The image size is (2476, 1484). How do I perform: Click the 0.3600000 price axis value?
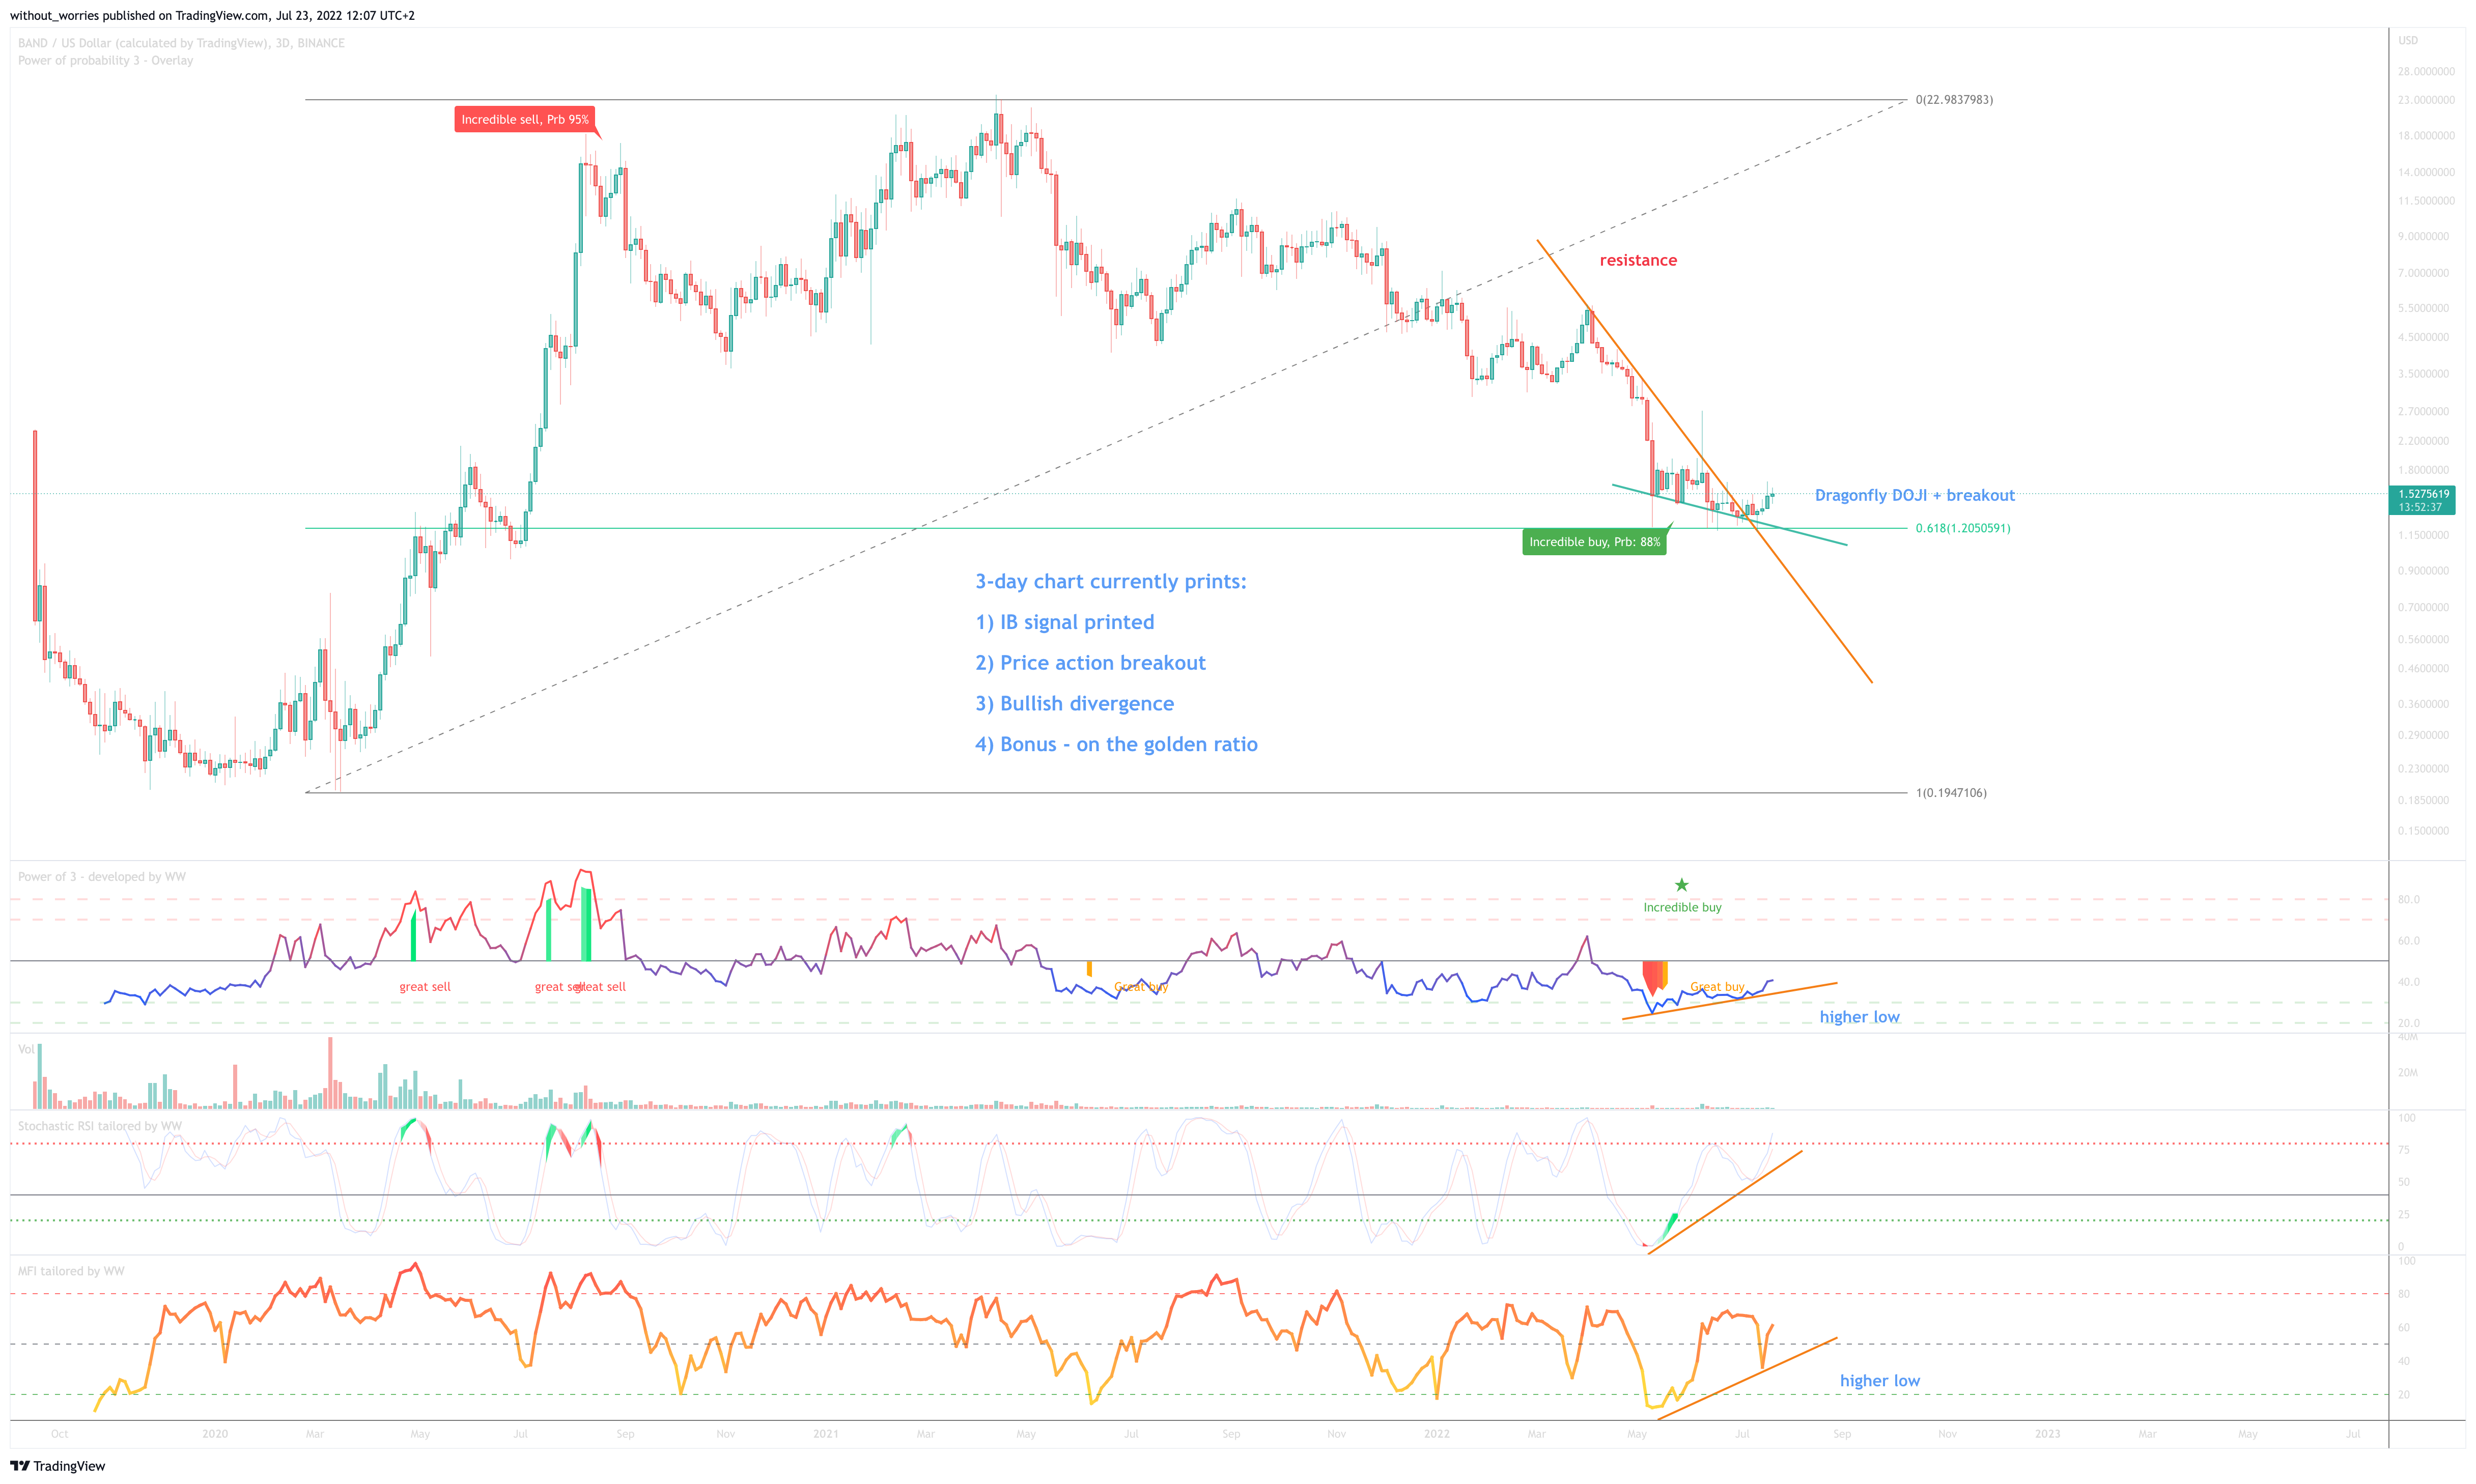coord(2424,704)
